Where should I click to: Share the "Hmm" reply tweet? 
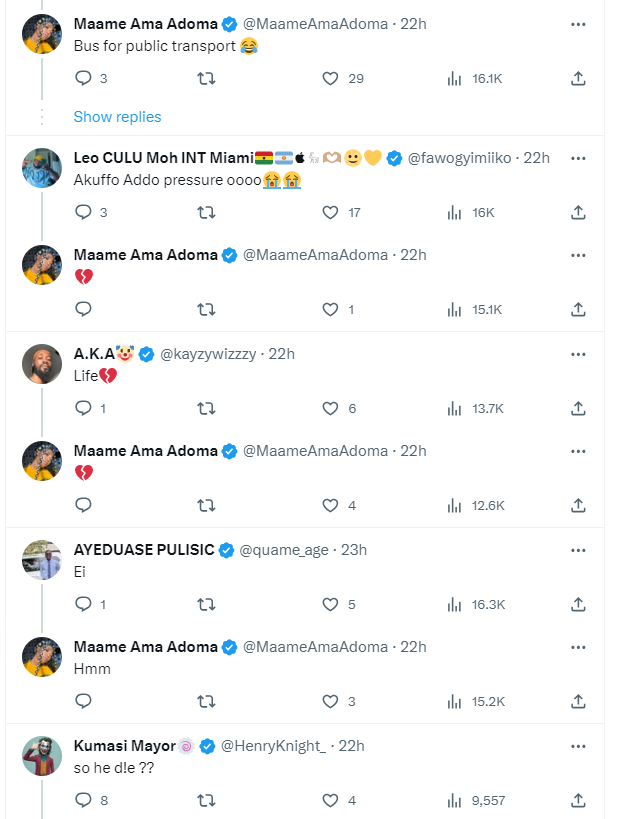coord(578,702)
